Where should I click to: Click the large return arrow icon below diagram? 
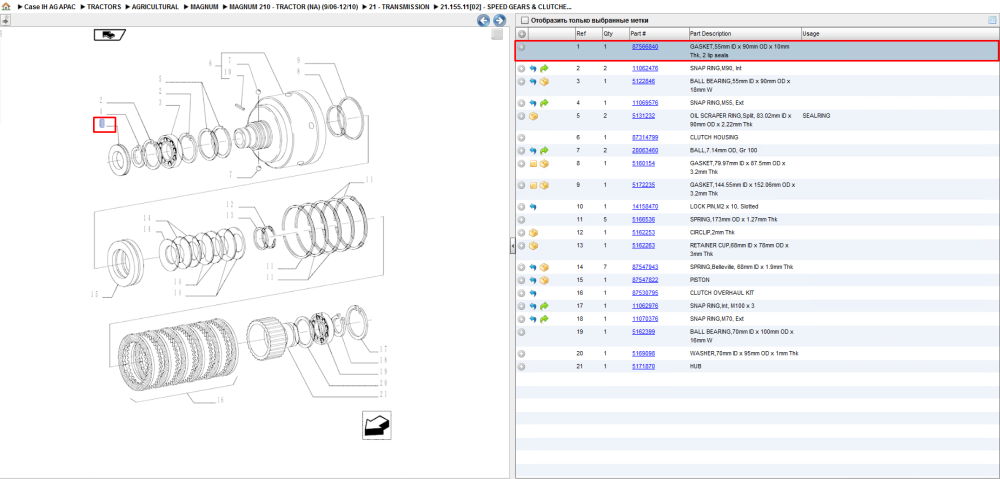point(376,425)
